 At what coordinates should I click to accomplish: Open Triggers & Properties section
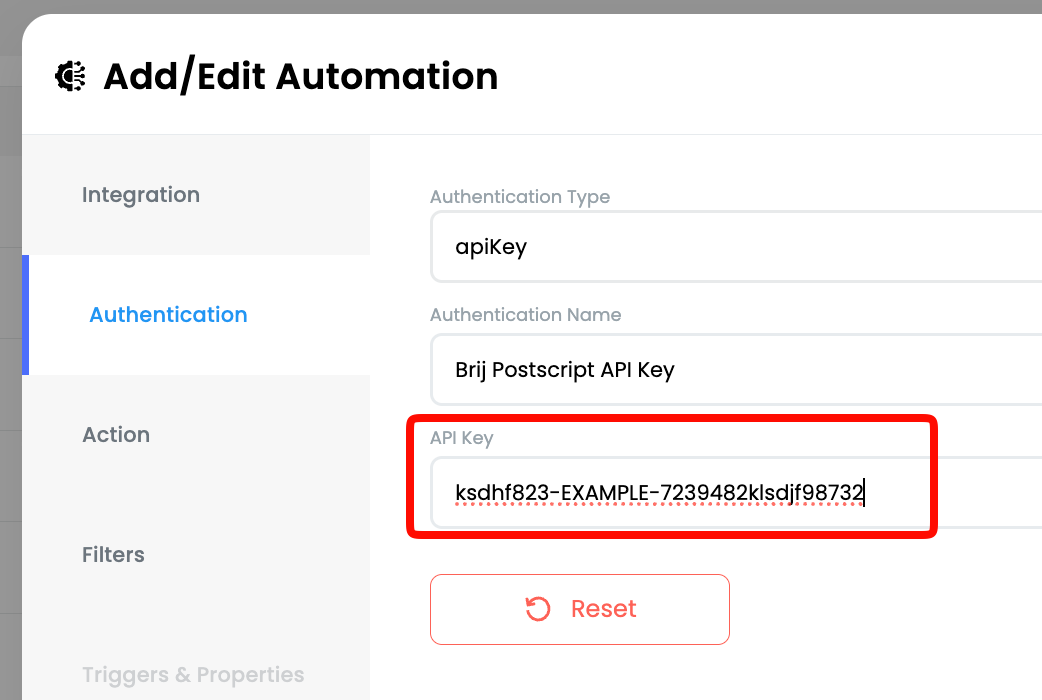[x=193, y=675]
